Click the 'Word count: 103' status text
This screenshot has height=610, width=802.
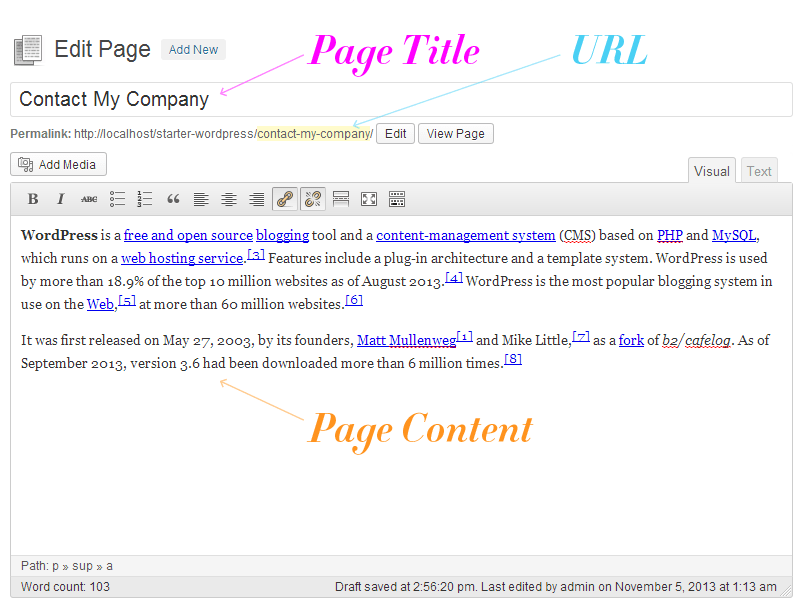tap(65, 586)
